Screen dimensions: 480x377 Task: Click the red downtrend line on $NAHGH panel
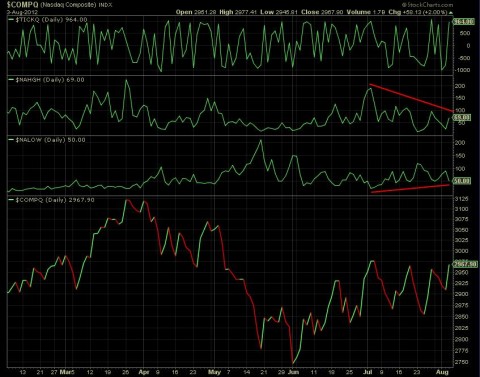click(x=411, y=97)
